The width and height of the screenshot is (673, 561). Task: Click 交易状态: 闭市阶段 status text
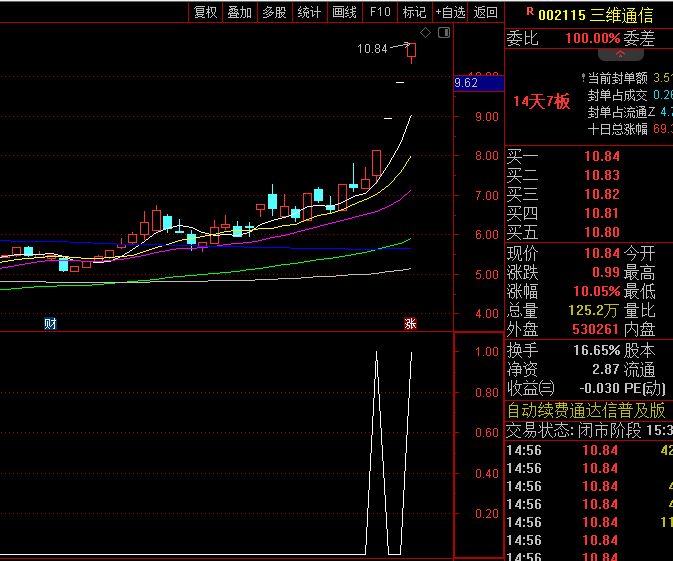point(573,430)
